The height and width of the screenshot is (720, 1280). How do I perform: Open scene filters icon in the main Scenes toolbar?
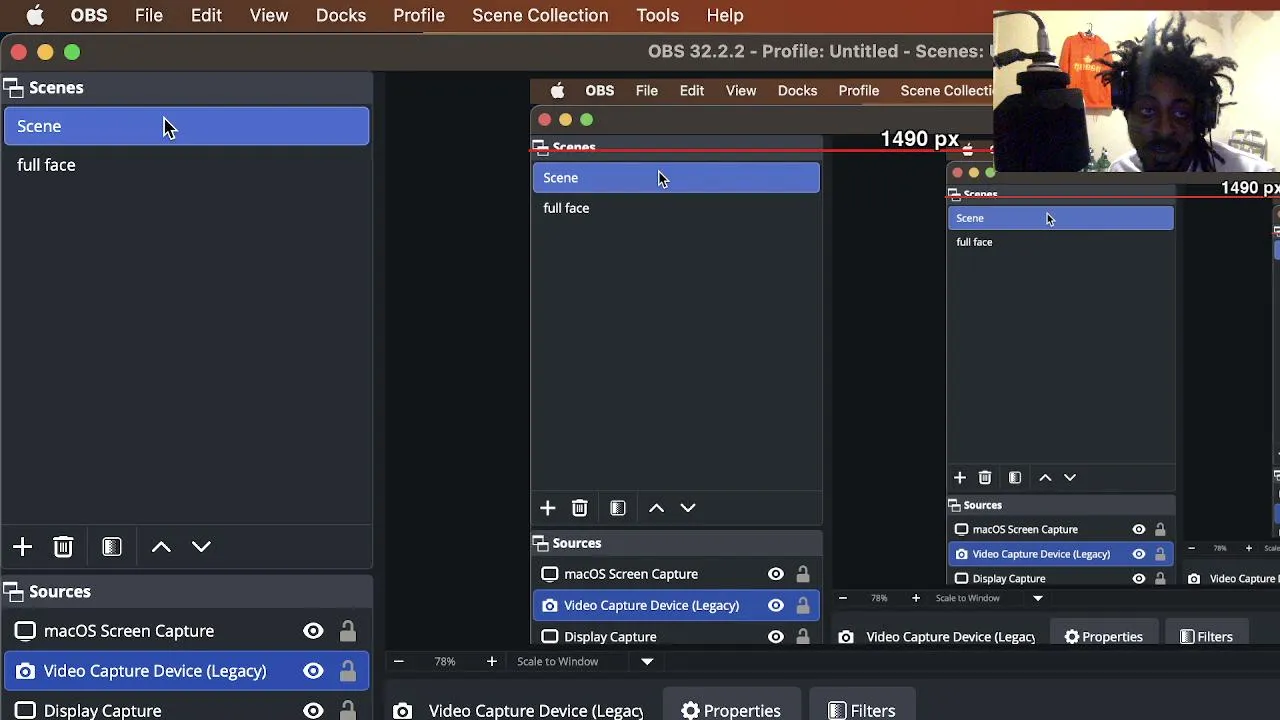tap(112, 547)
